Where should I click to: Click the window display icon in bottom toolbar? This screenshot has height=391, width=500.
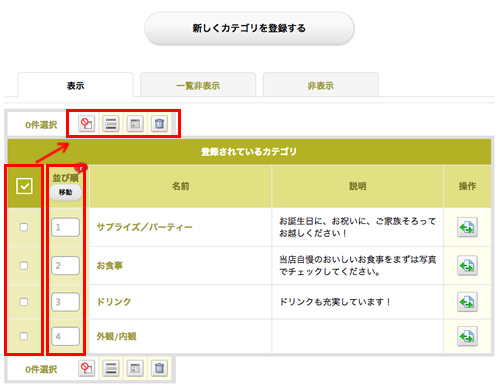pos(135,368)
